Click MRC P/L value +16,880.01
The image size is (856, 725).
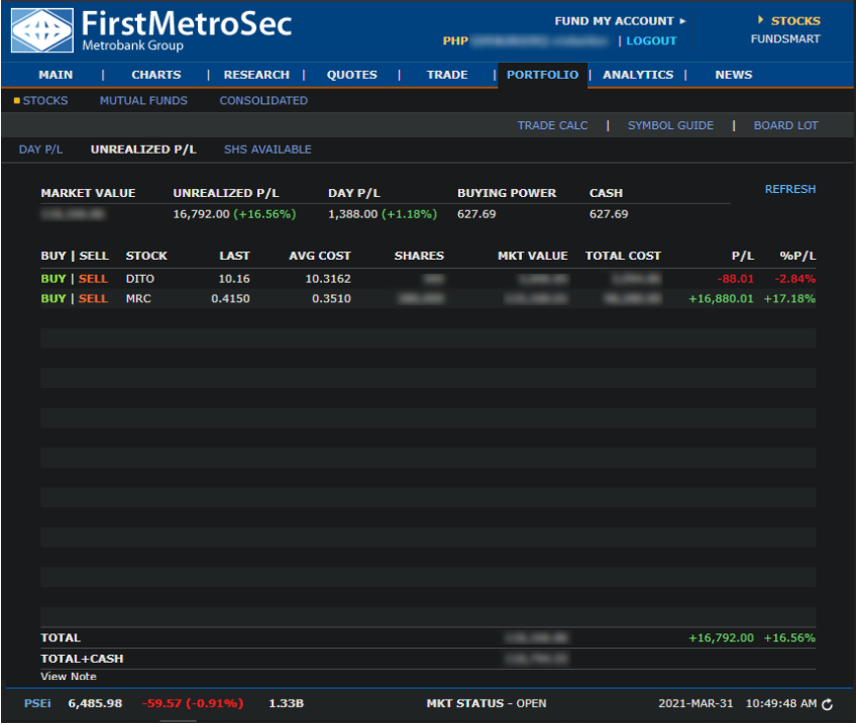pos(721,299)
